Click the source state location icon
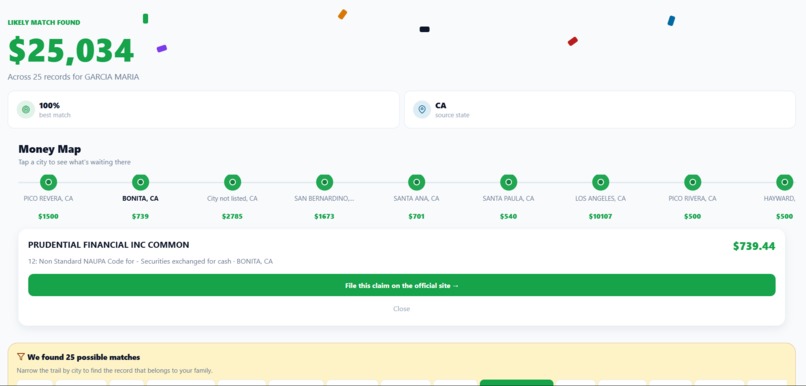 pos(422,109)
